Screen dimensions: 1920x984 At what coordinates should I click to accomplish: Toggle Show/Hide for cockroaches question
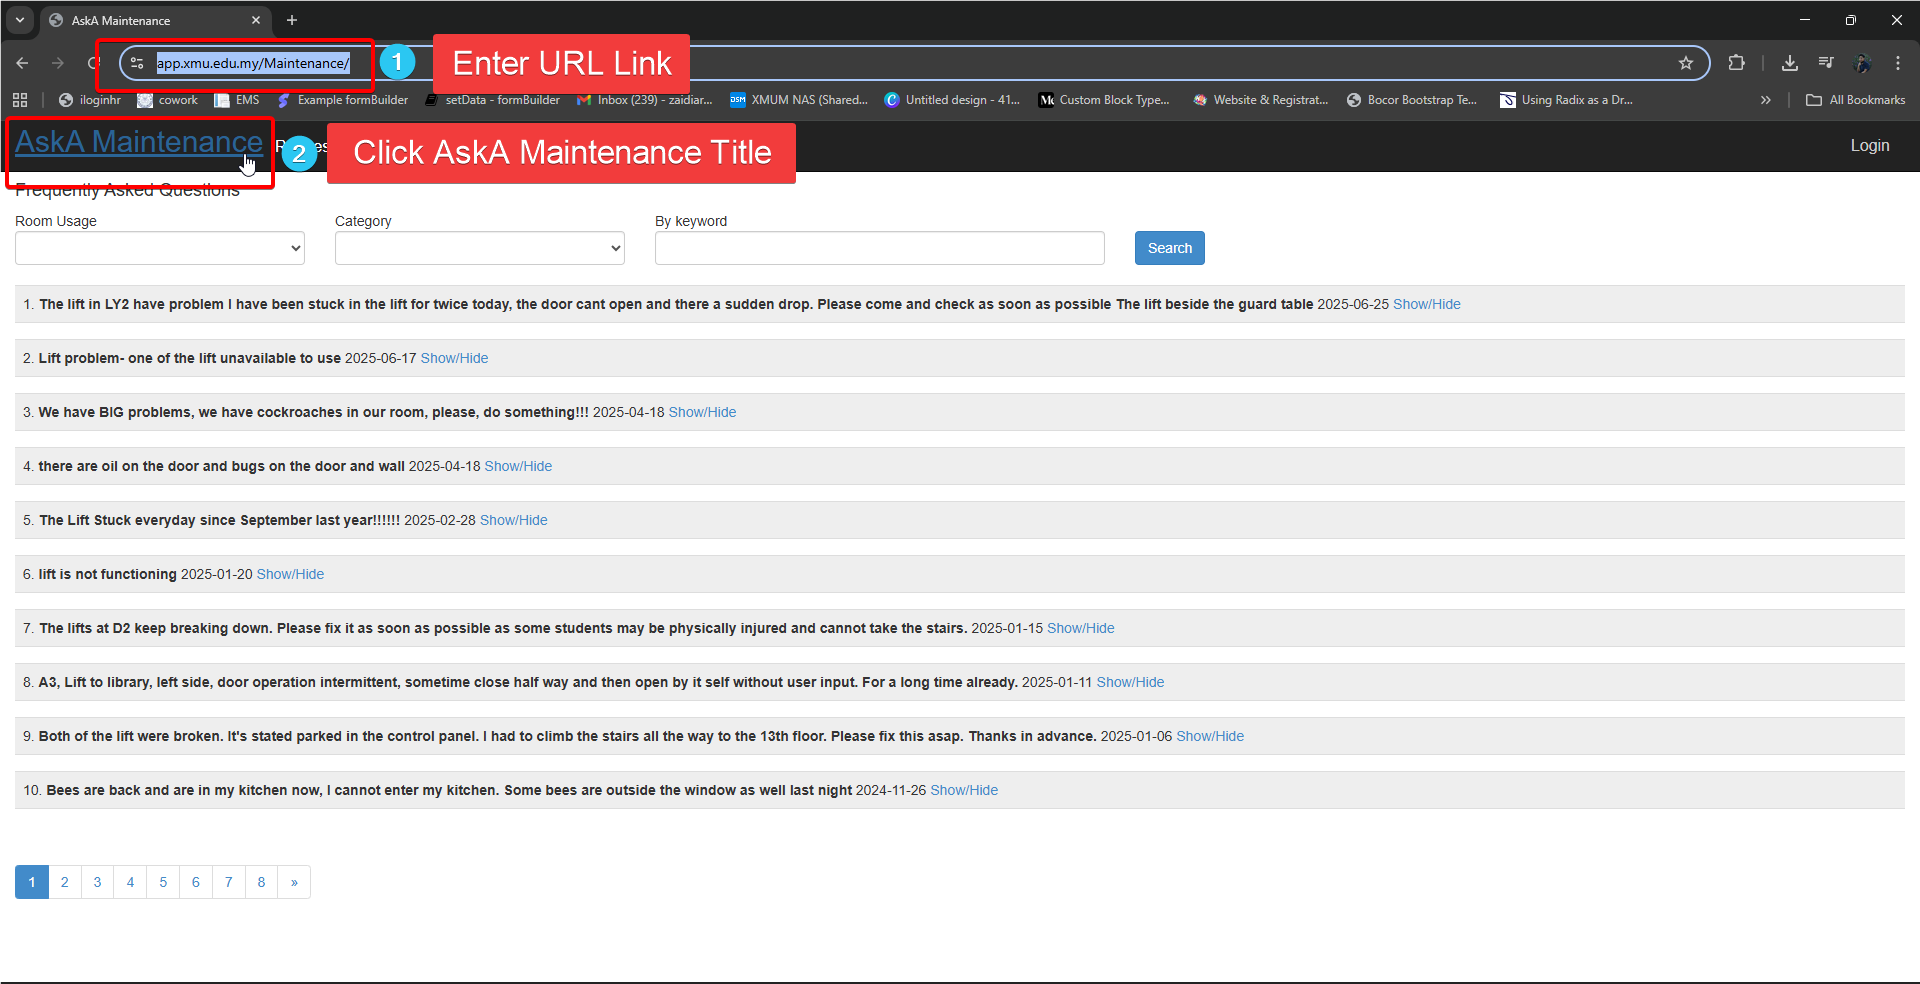(x=702, y=412)
